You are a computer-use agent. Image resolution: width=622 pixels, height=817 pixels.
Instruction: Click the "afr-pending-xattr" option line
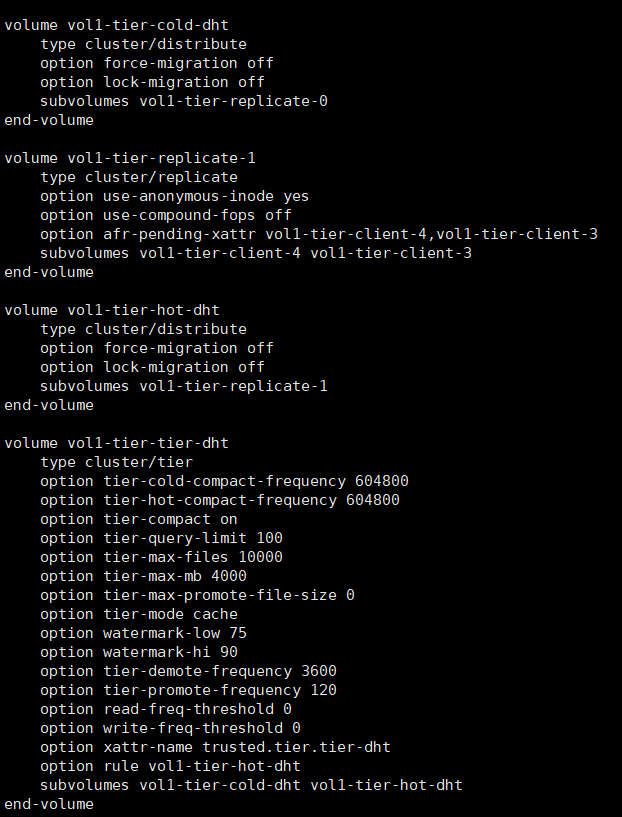click(318, 234)
